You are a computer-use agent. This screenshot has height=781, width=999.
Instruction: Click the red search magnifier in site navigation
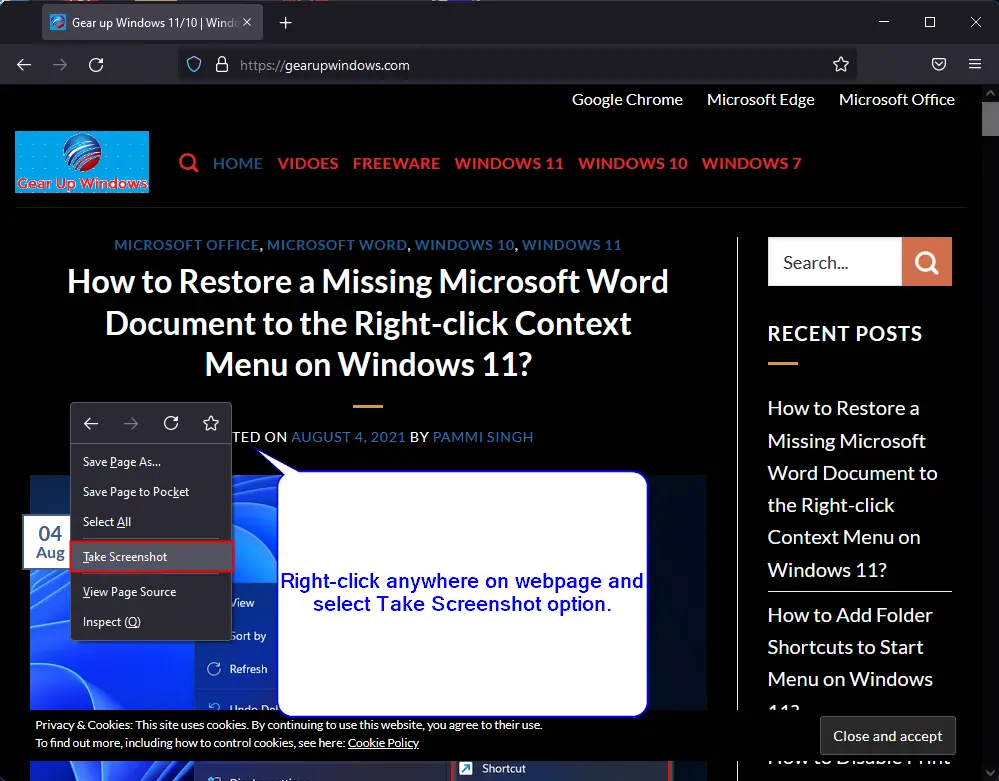pos(188,163)
